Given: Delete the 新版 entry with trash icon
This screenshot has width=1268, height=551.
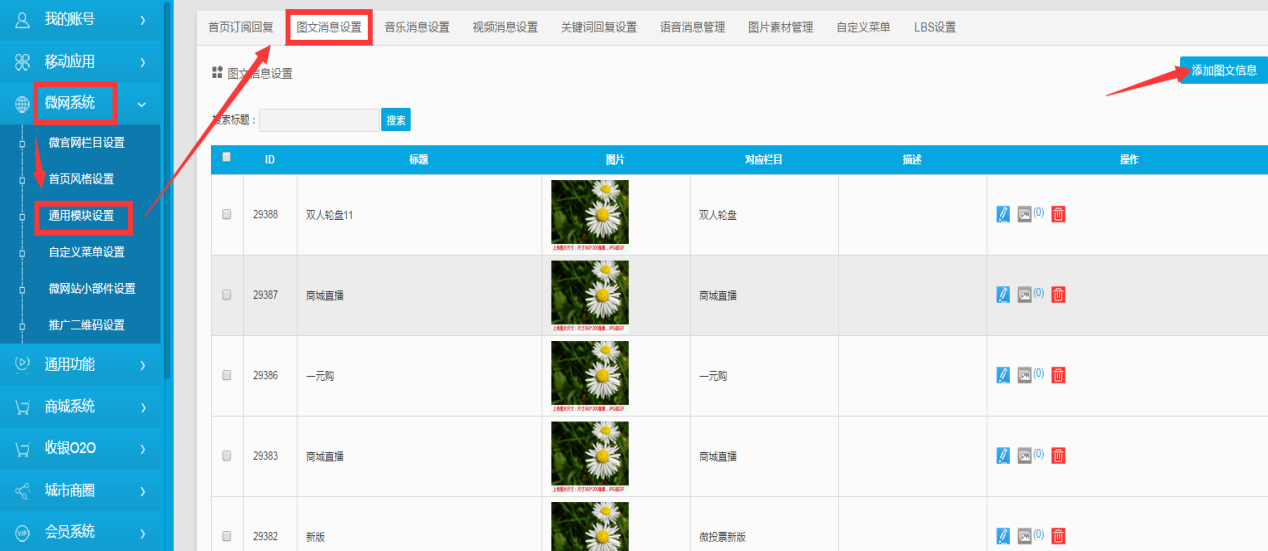Looking at the screenshot, I should [x=1058, y=536].
